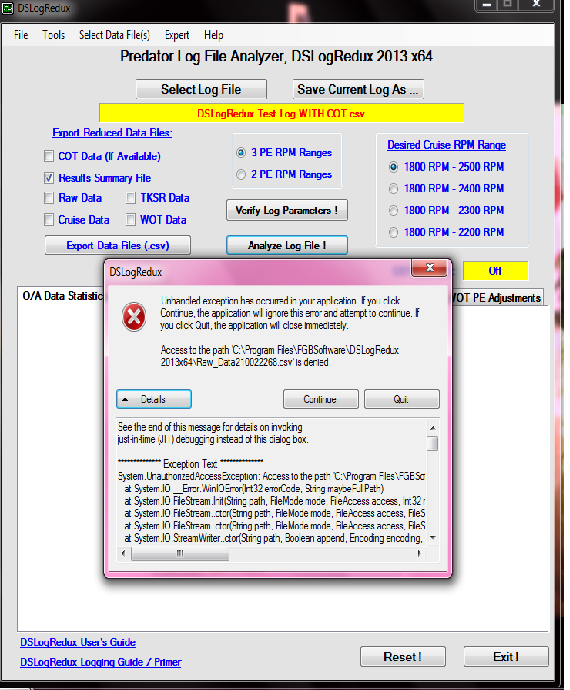Image resolution: width=570 pixels, height=690 pixels.
Task: Choose 1800 RPM - 2200 RPM cruise range
Action: pyautogui.click(x=393, y=232)
